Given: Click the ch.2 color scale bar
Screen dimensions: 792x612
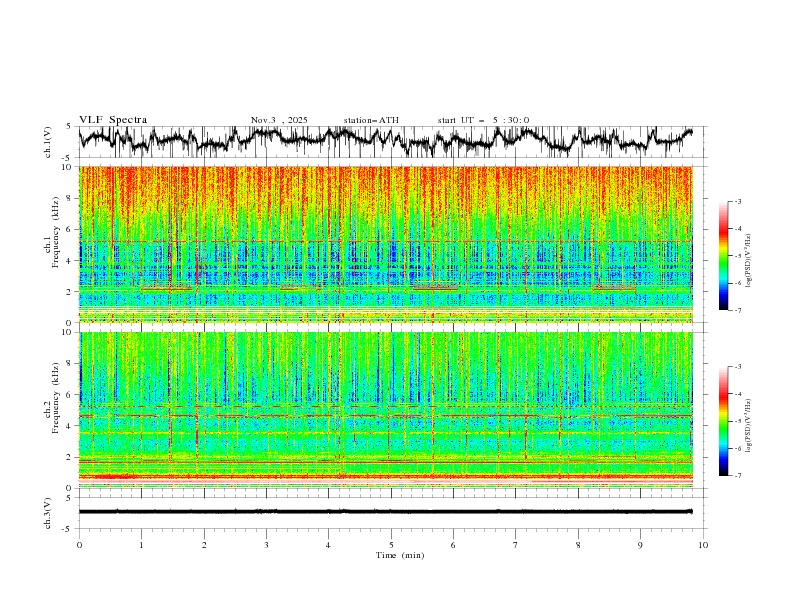Looking at the screenshot, I should coord(723,421).
